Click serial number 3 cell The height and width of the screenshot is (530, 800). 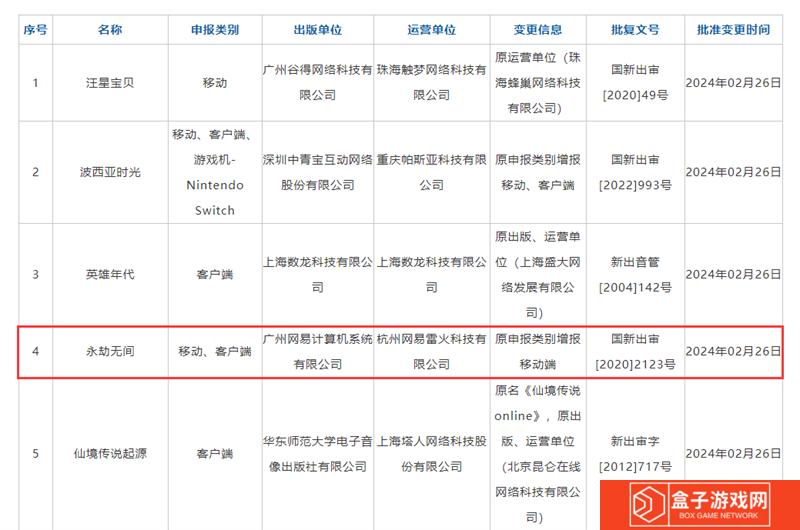tap(35, 274)
